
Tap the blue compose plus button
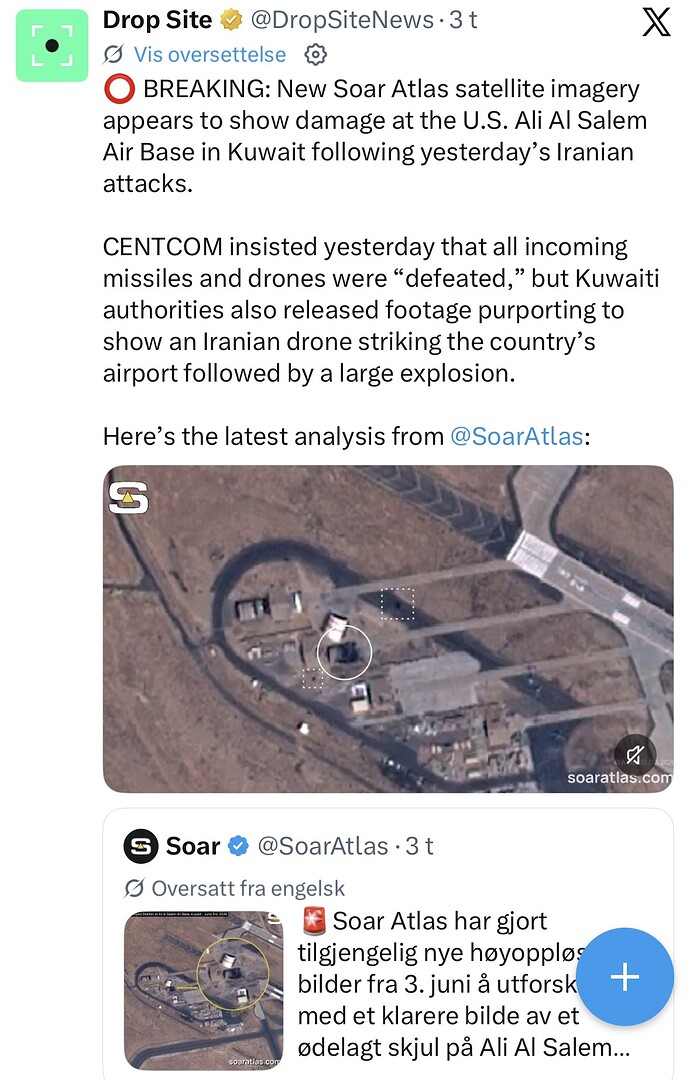coord(625,977)
